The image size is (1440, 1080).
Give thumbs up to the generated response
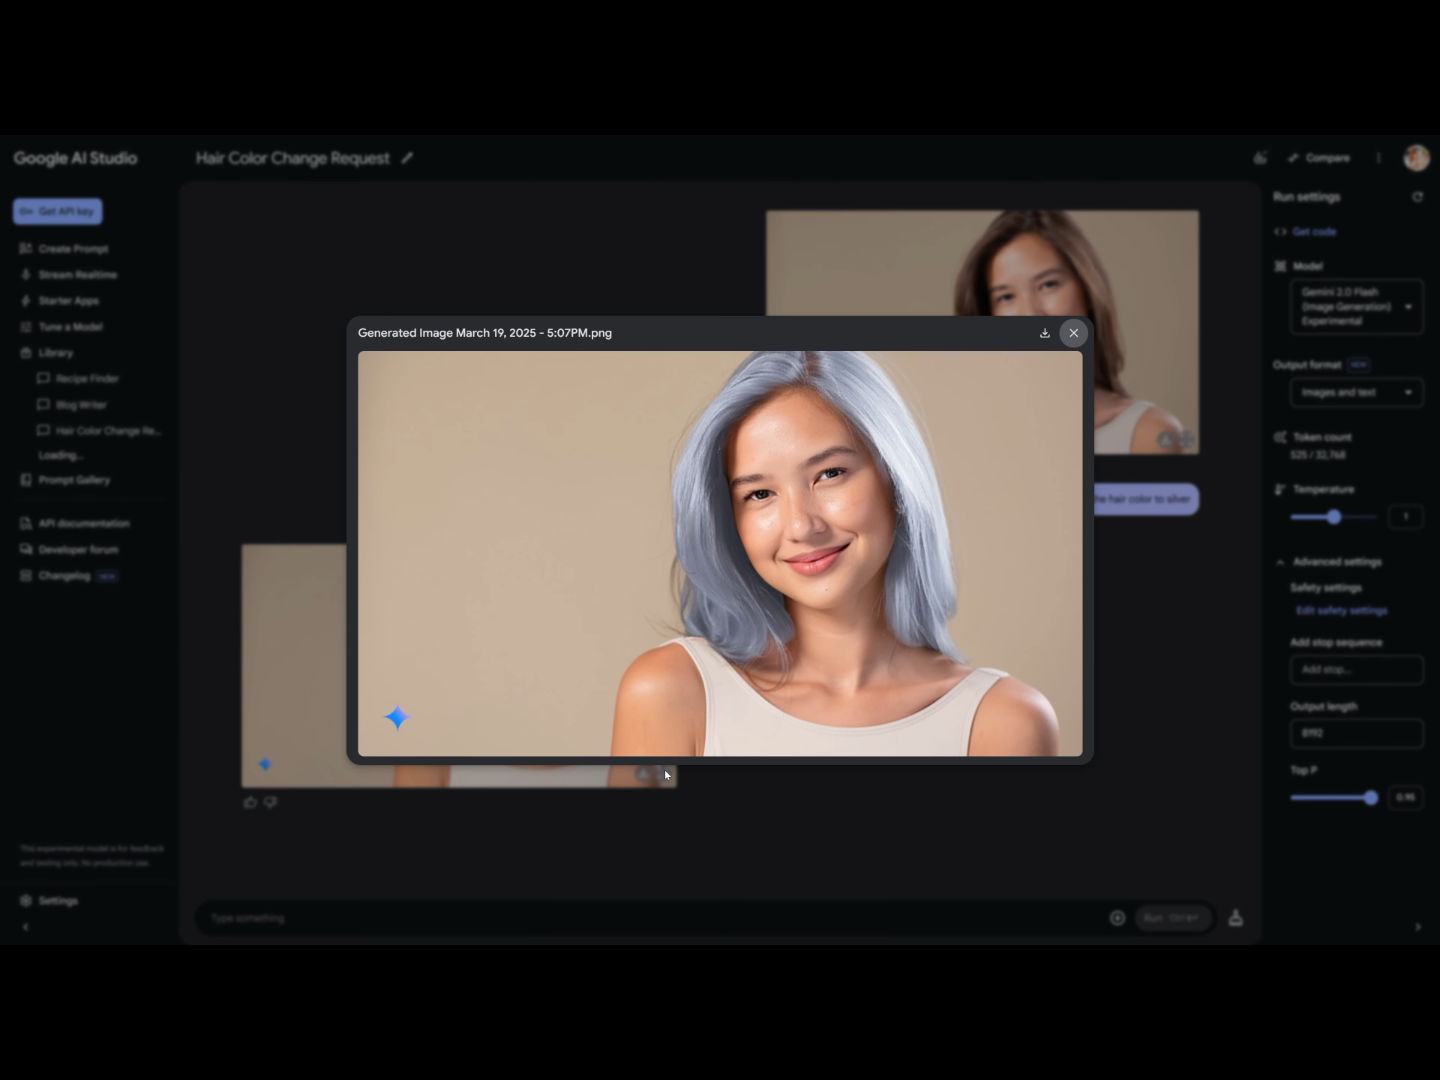pyautogui.click(x=250, y=802)
